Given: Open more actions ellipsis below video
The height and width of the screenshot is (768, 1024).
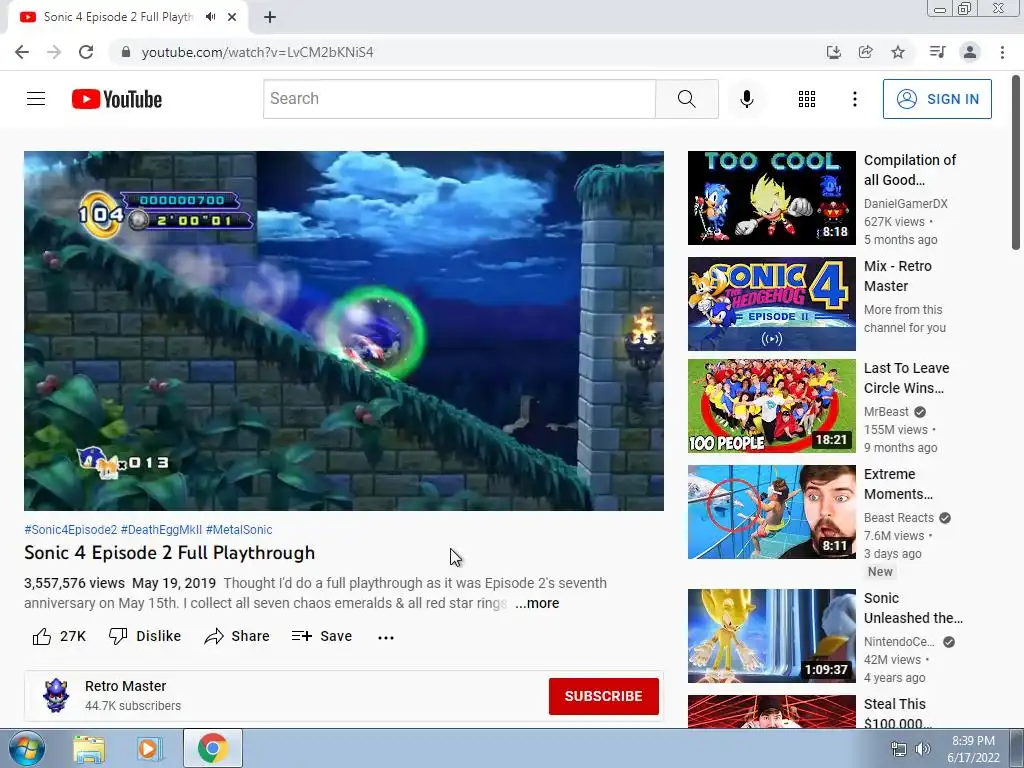Looking at the screenshot, I should click(x=386, y=637).
